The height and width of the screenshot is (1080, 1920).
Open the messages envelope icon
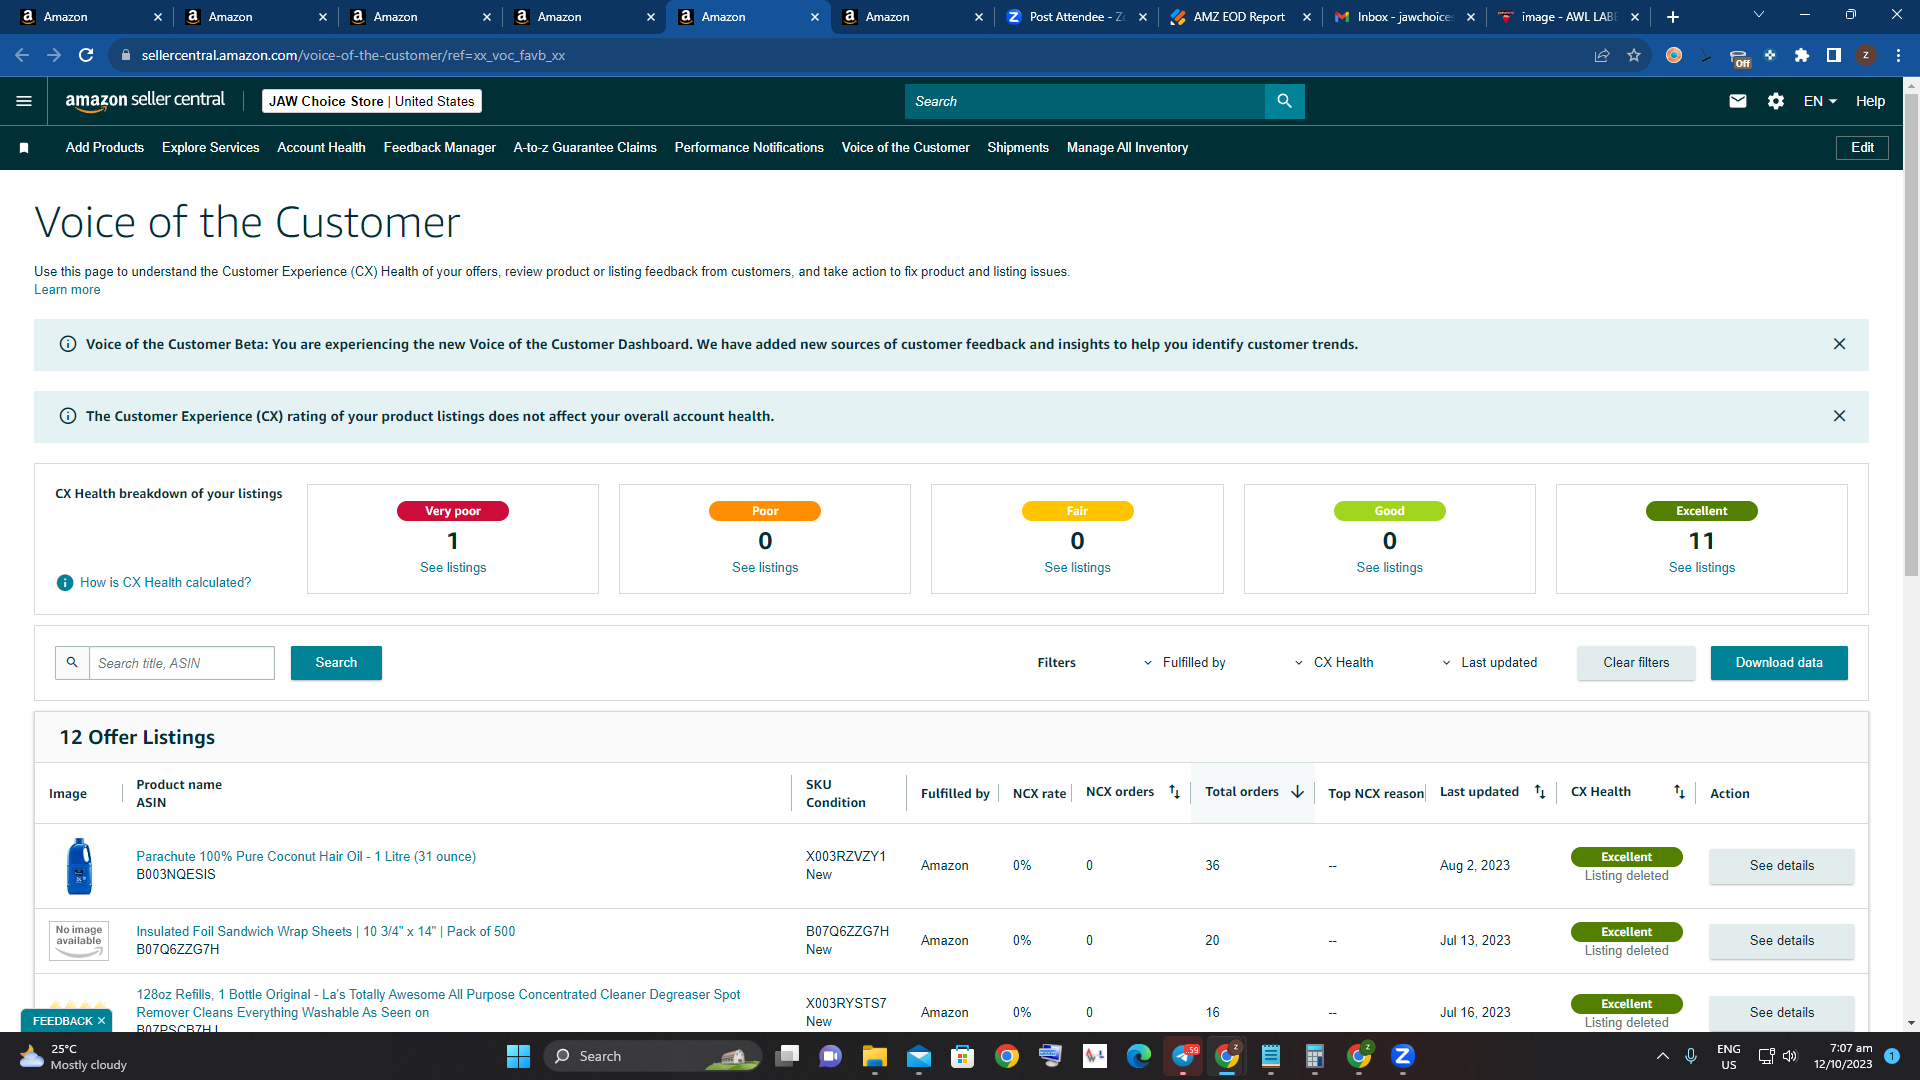(1738, 101)
